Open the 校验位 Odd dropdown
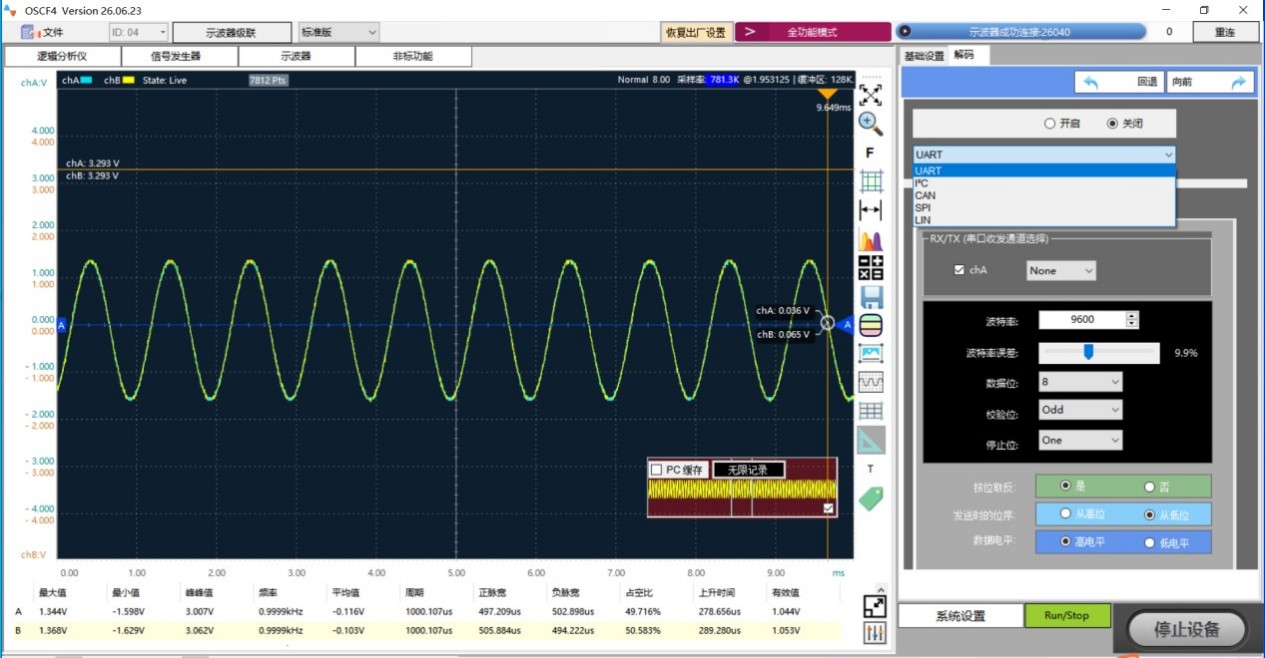The image size is (1265, 658). coord(1080,409)
